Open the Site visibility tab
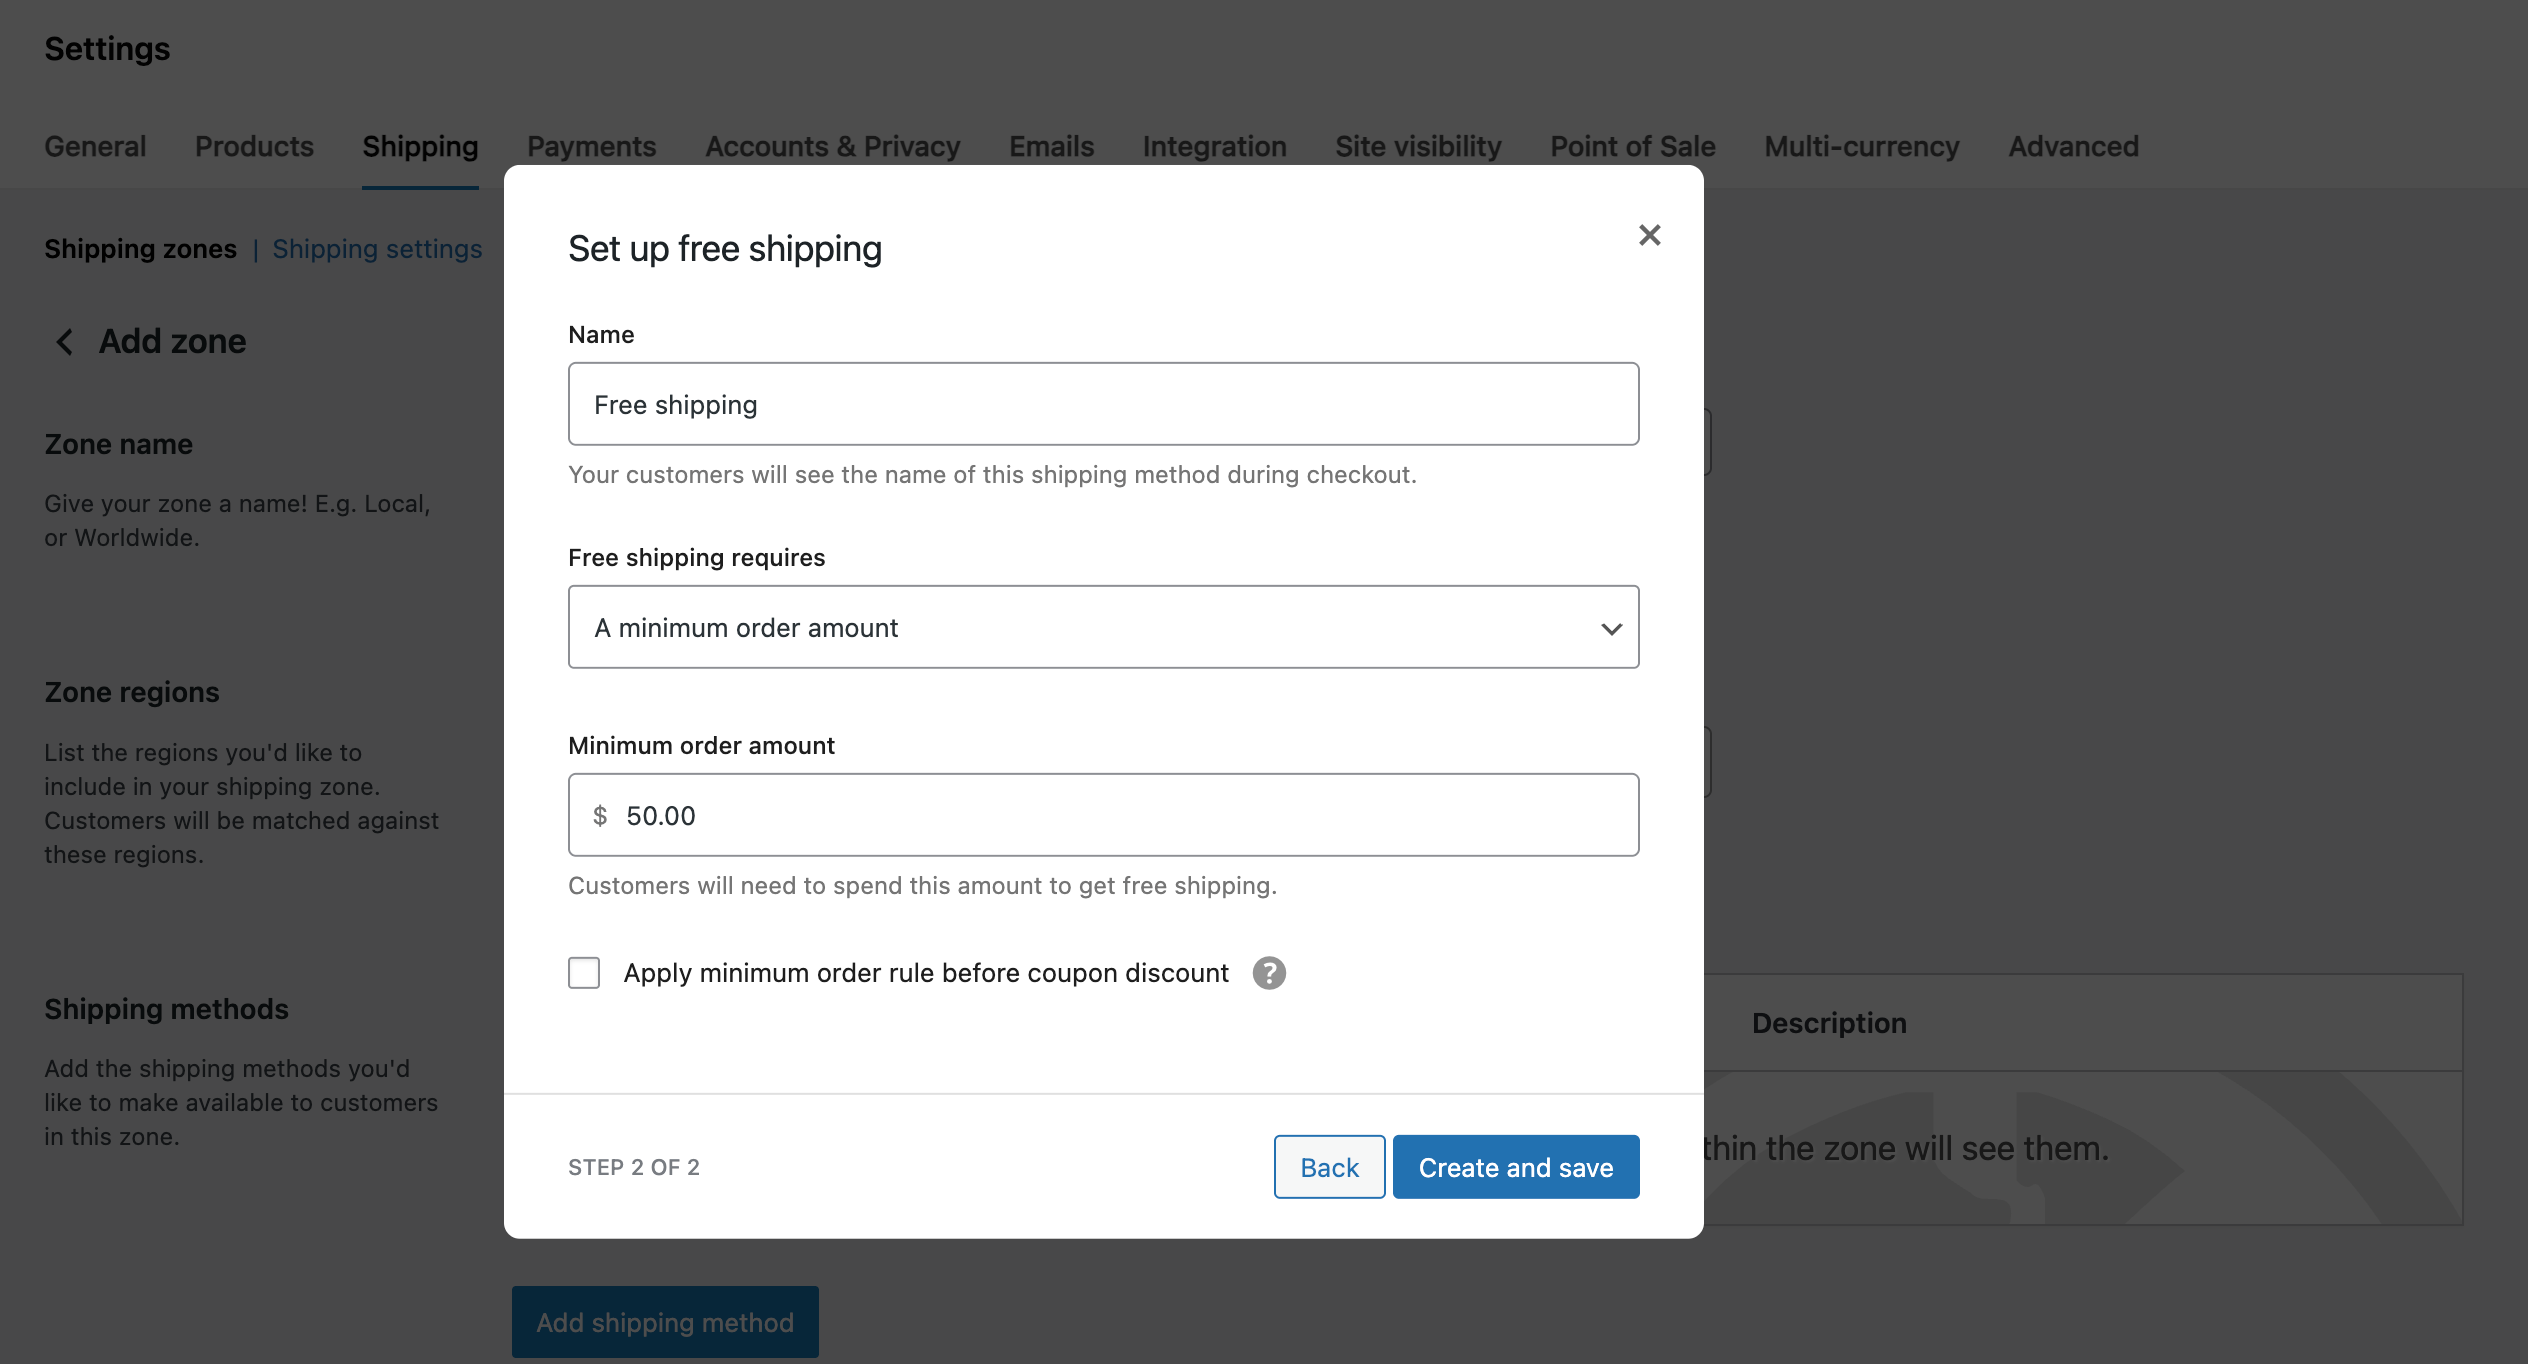Viewport: 2528px width, 1364px height. click(x=1418, y=146)
